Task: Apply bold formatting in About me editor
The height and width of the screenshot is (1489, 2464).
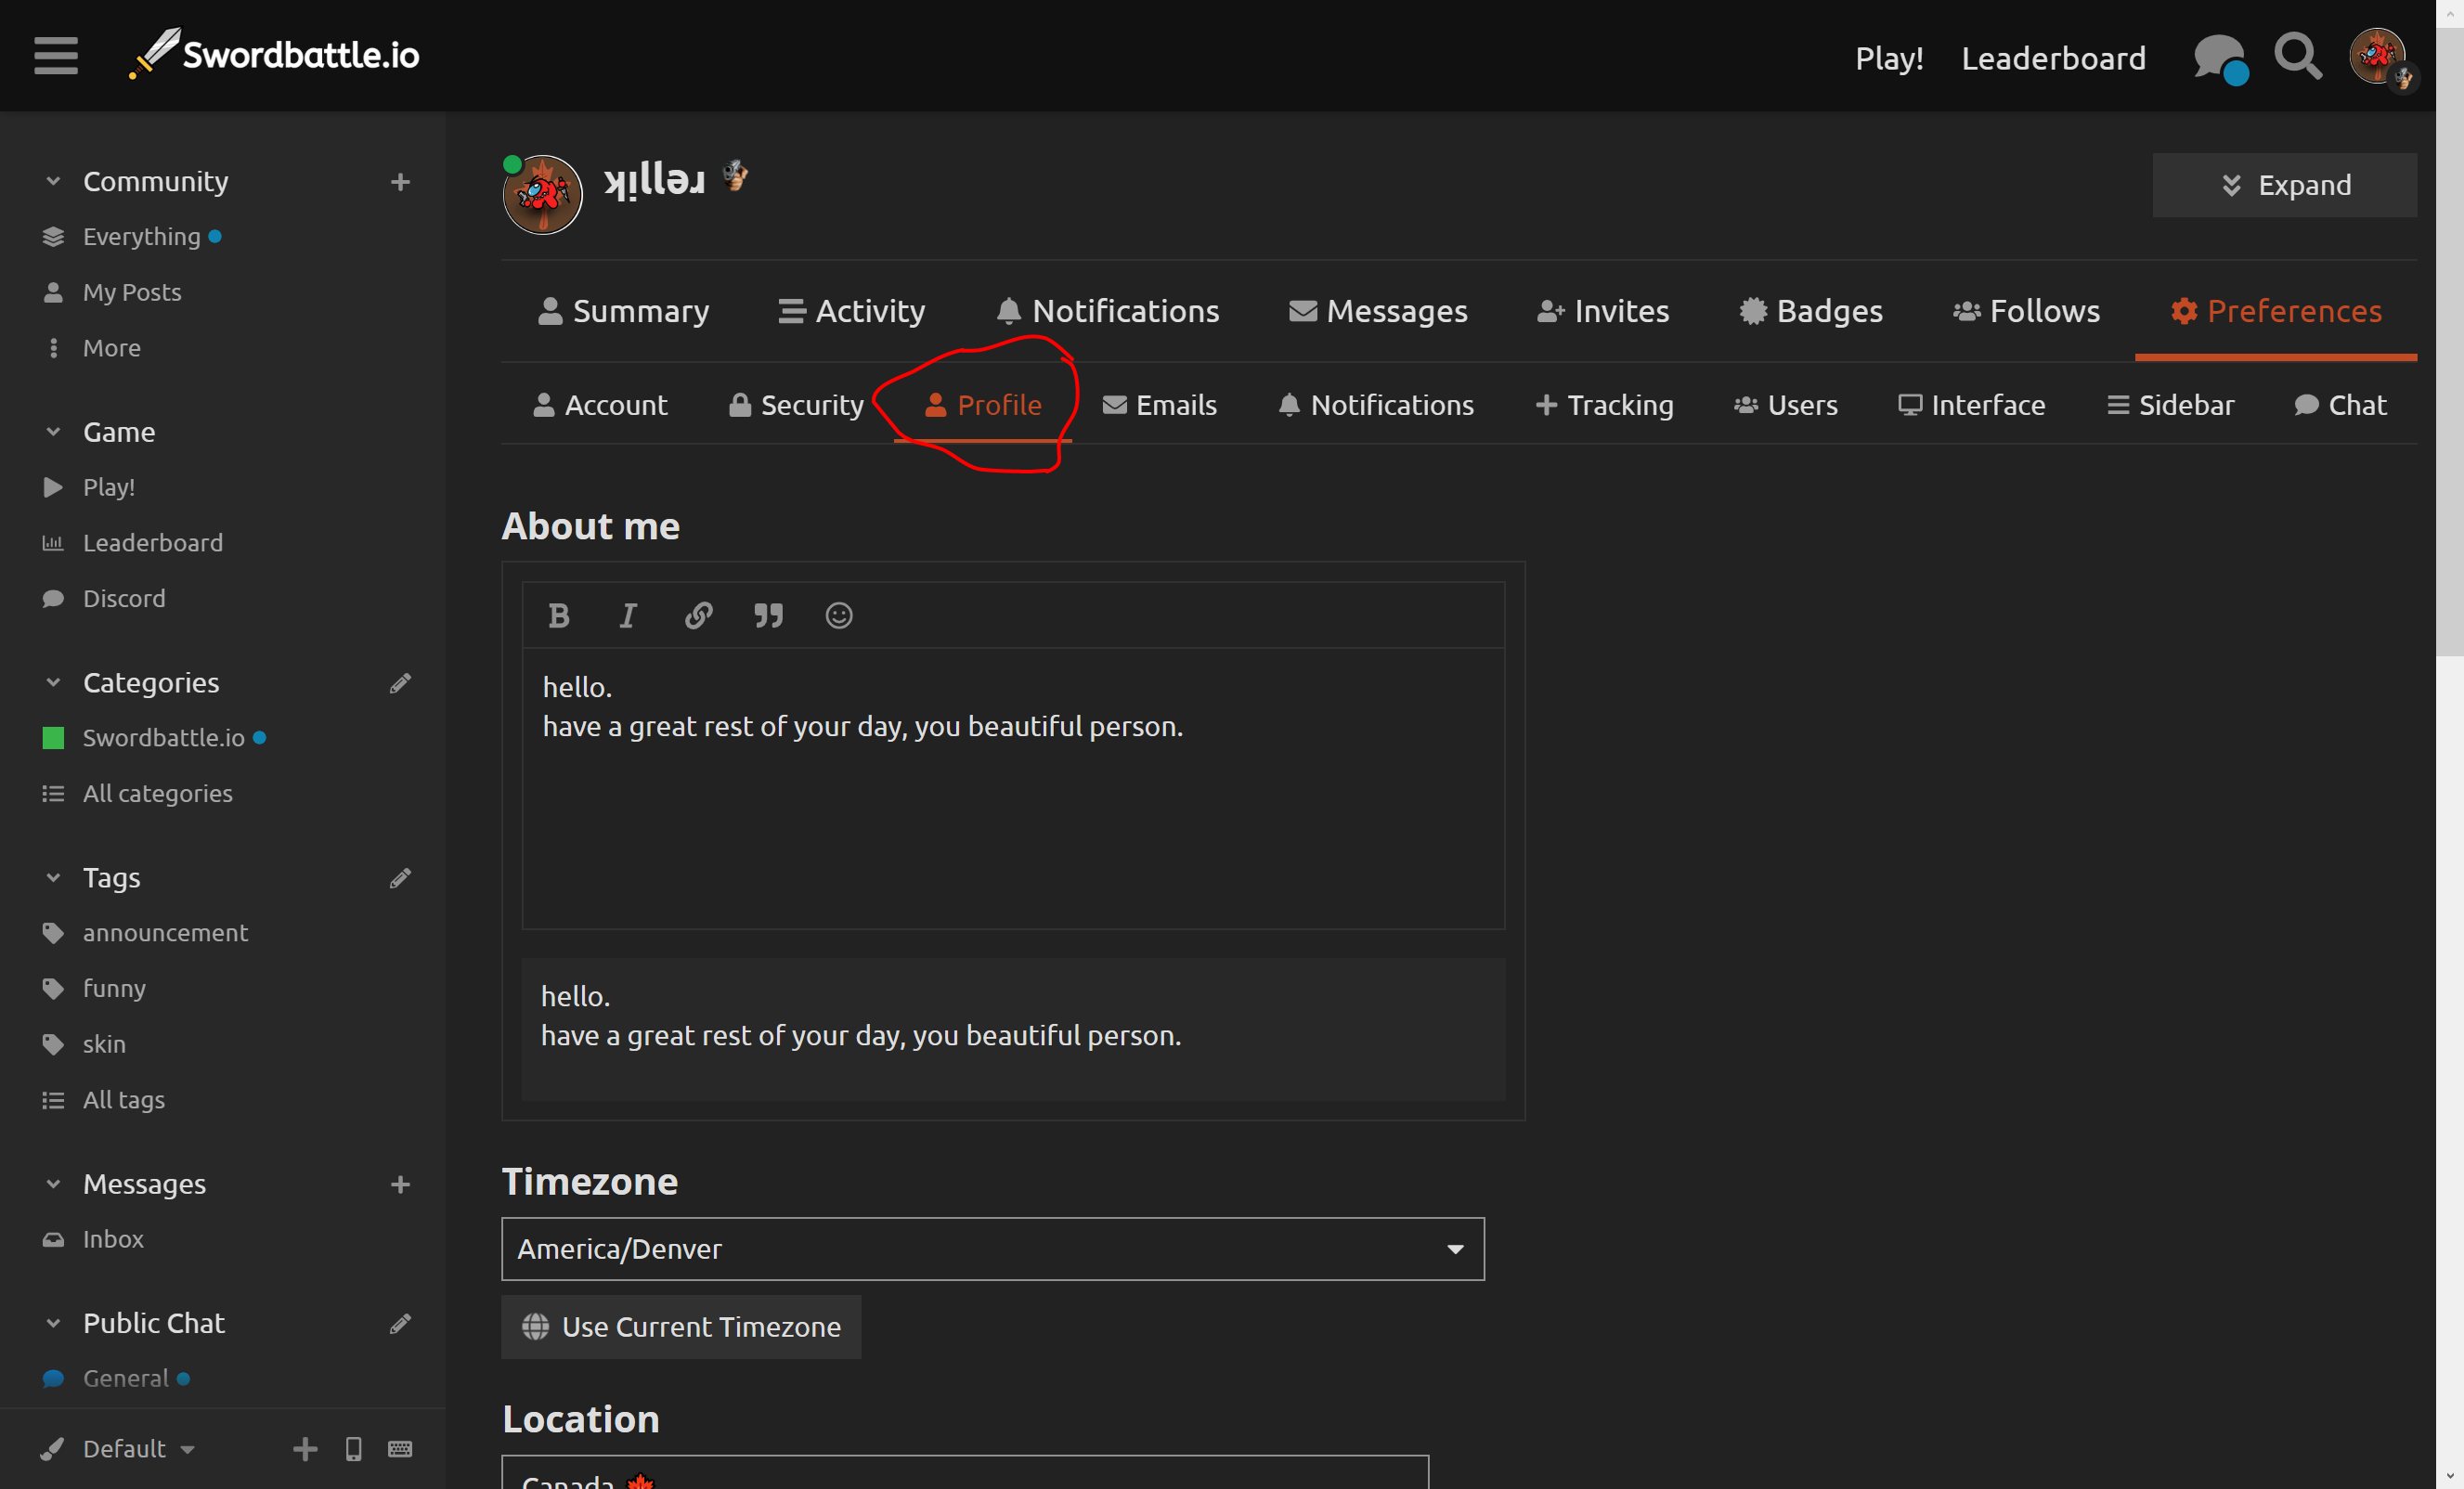Action: 559,615
